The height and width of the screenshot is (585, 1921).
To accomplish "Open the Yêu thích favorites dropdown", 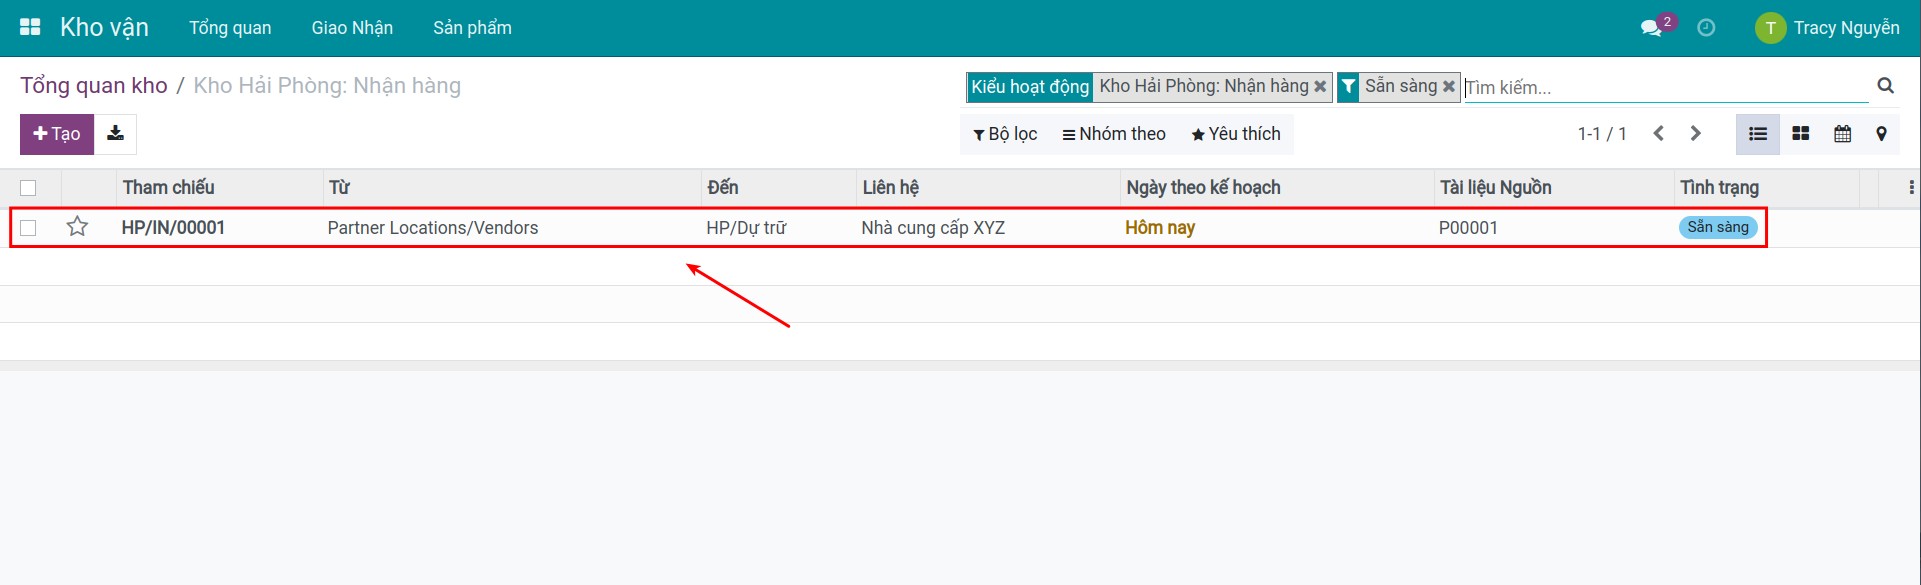I will pos(1235,134).
